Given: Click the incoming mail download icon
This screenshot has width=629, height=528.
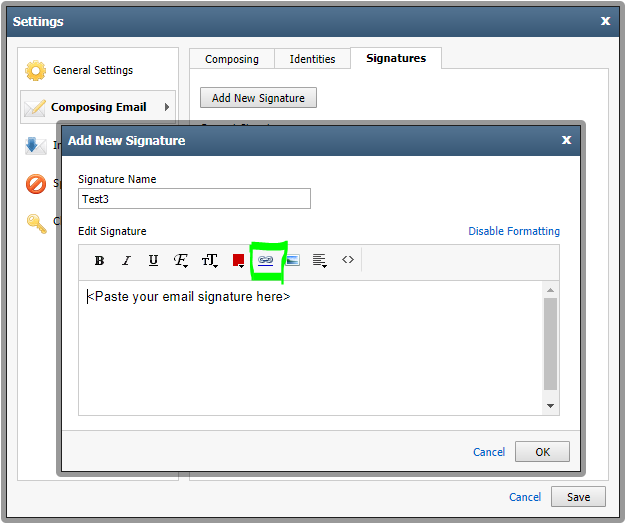Looking at the screenshot, I should coord(35,146).
